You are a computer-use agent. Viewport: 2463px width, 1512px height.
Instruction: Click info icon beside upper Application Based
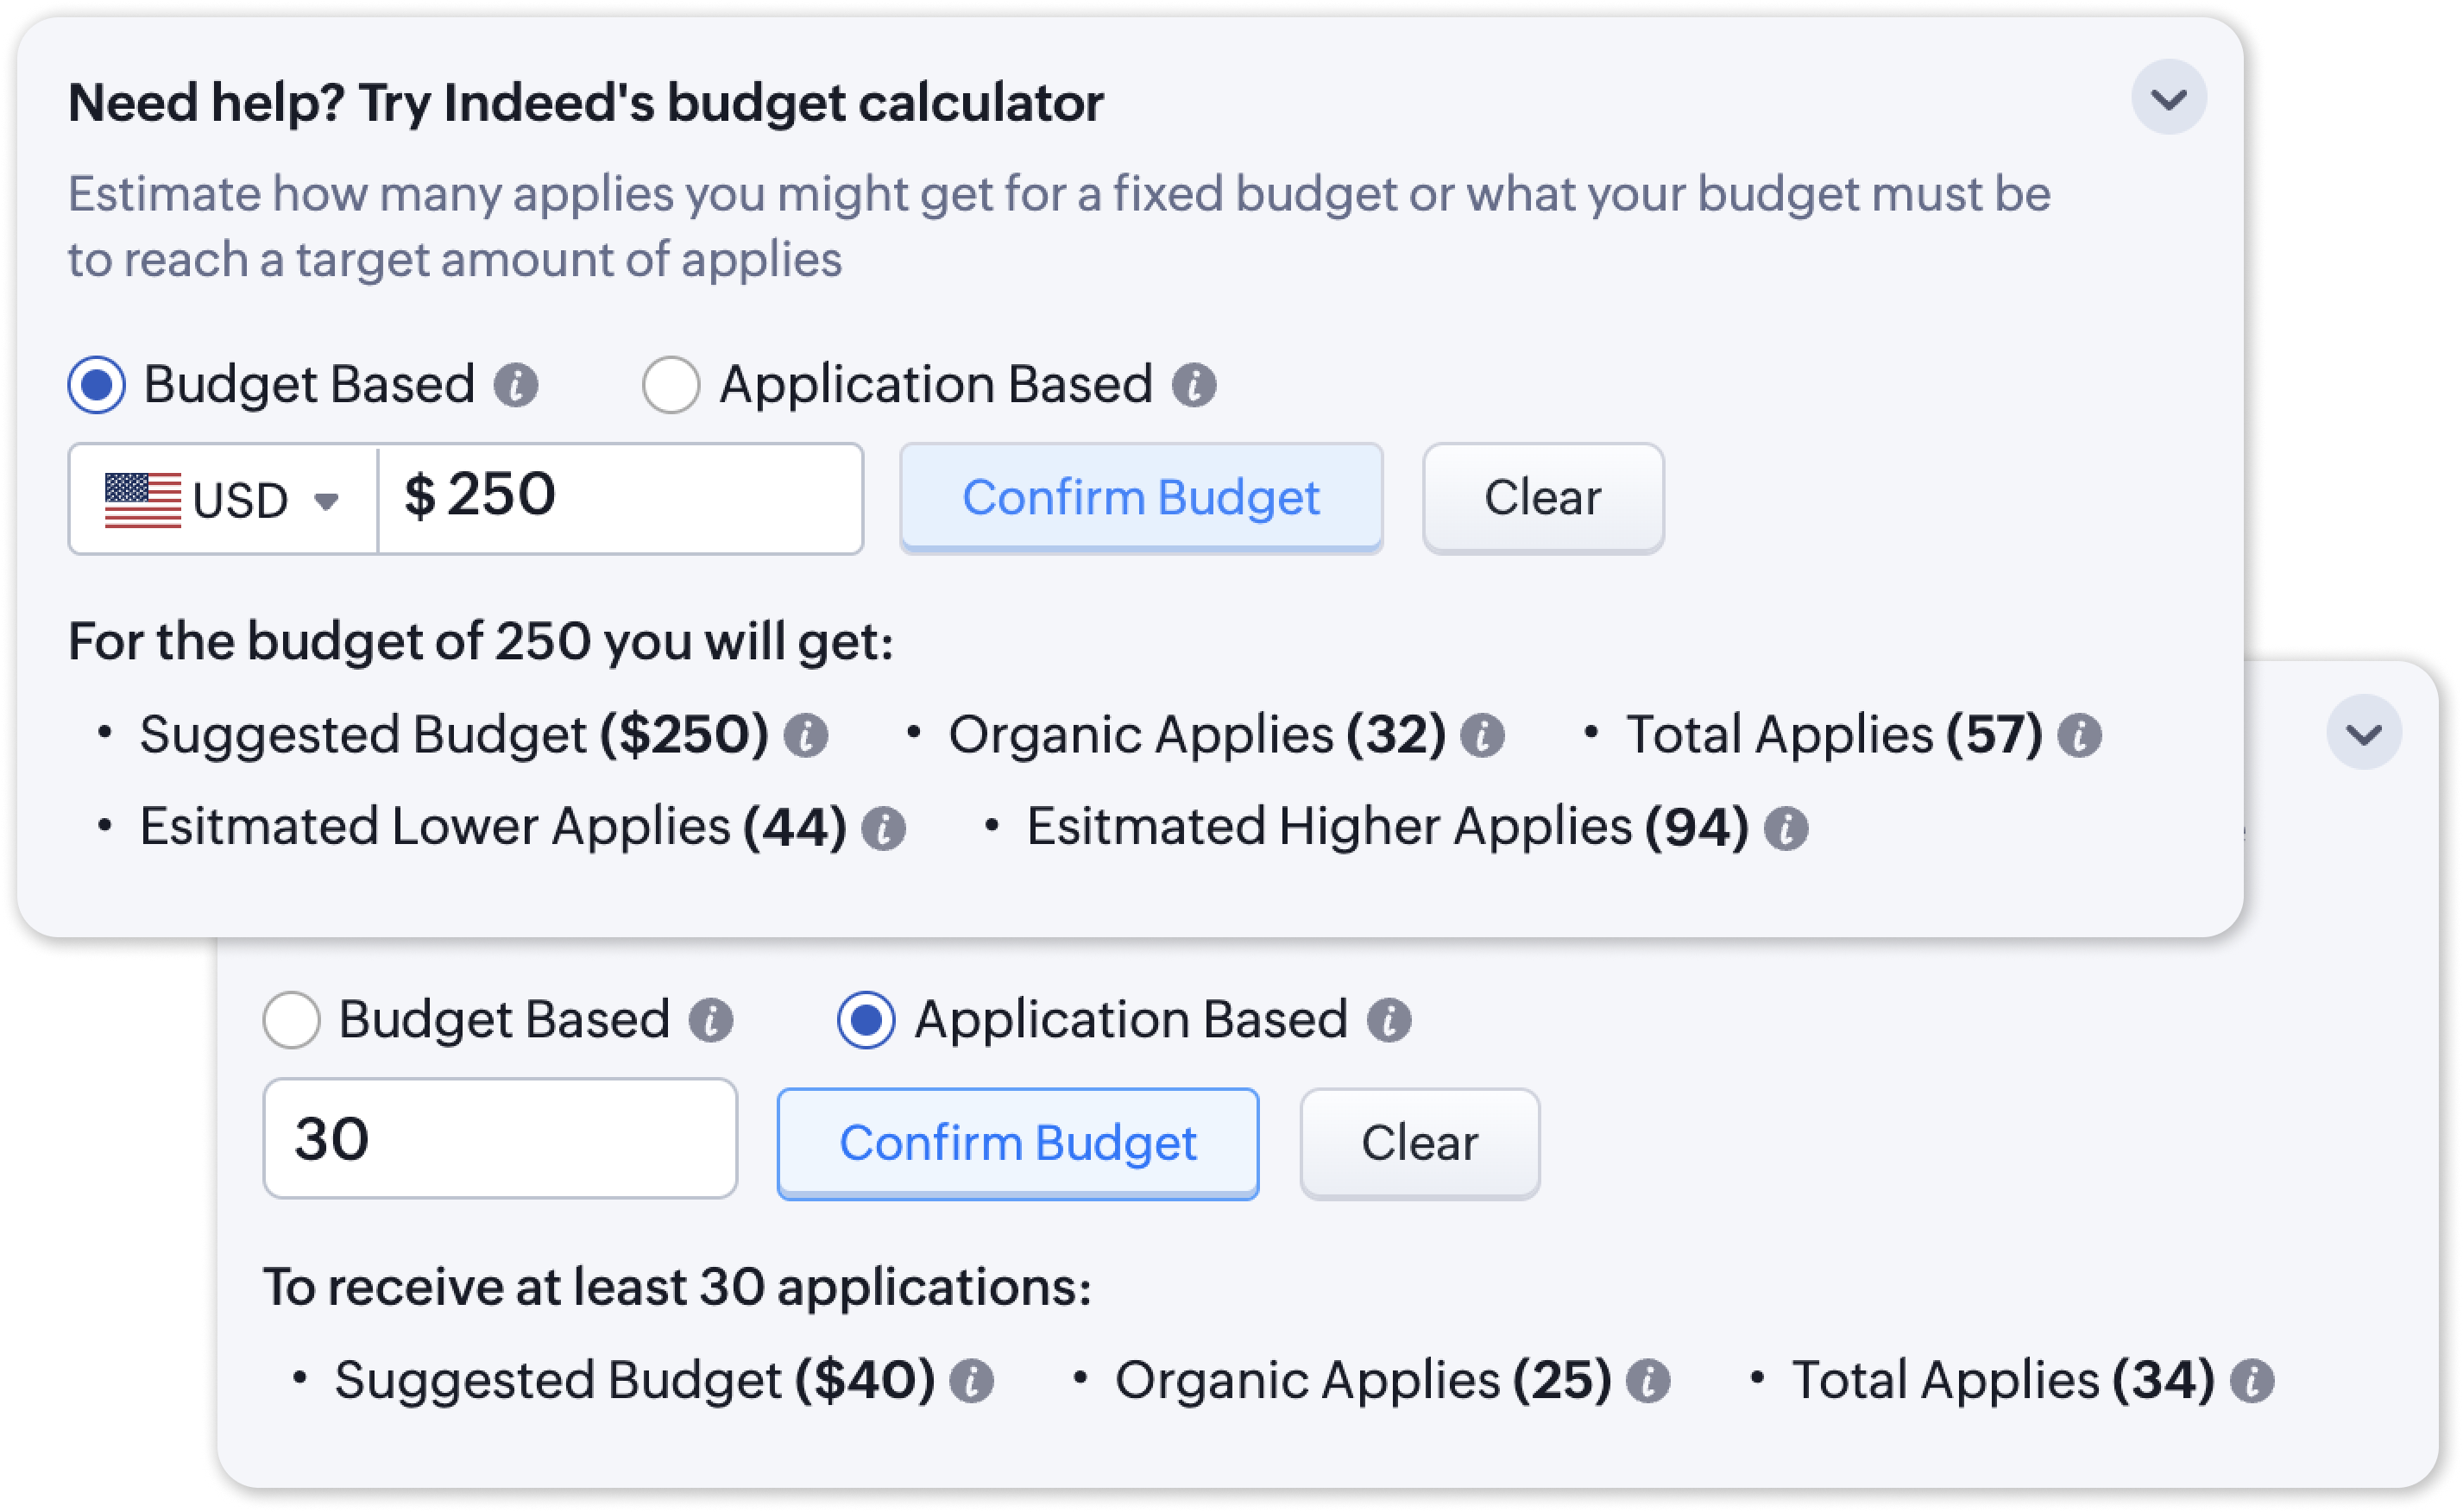[x=1194, y=385]
